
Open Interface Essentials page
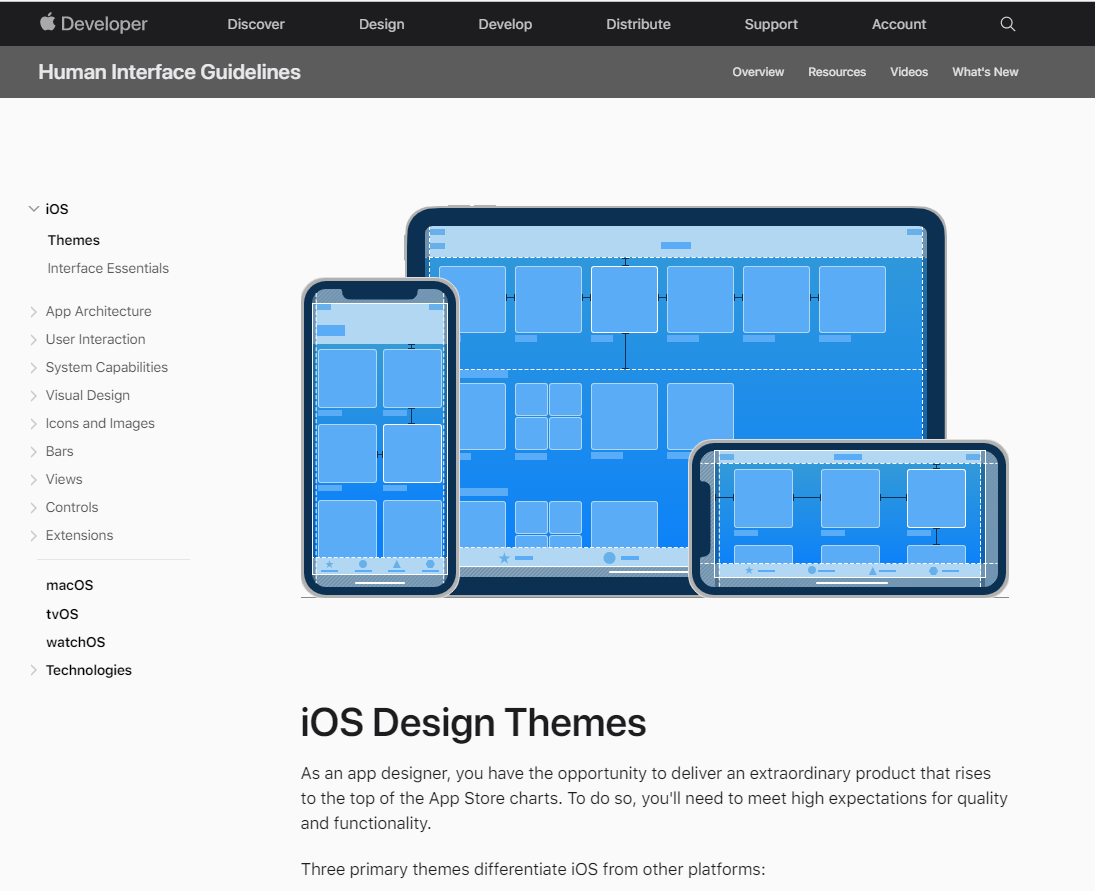click(108, 268)
